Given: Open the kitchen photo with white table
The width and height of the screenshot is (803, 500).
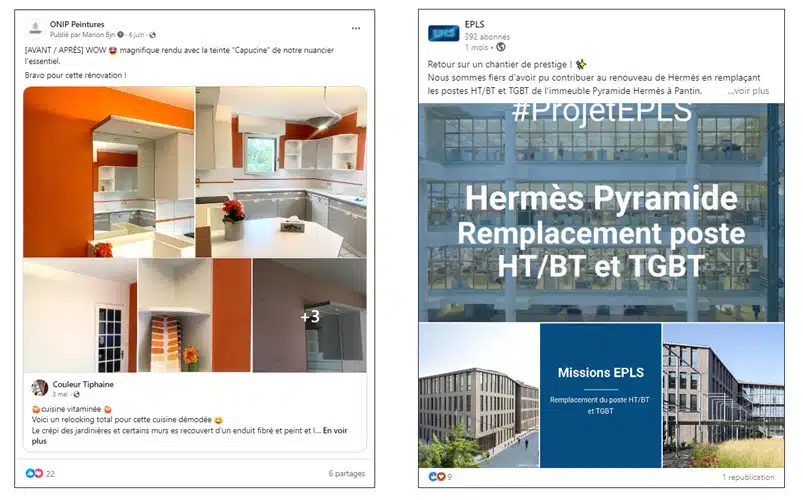Looking at the screenshot, I should pyautogui.click(x=281, y=172).
